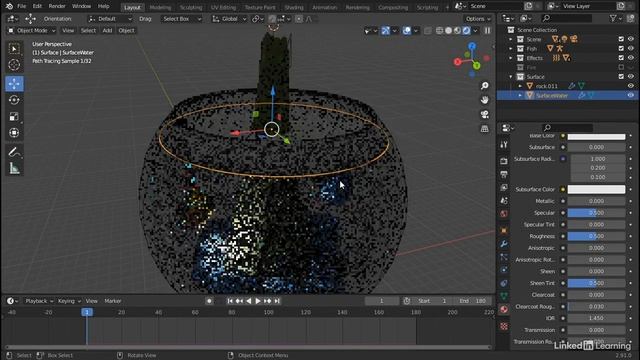Switch to the Modeling workspace tab
Screen dimensions: 640x360
click(x=160, y=7)
